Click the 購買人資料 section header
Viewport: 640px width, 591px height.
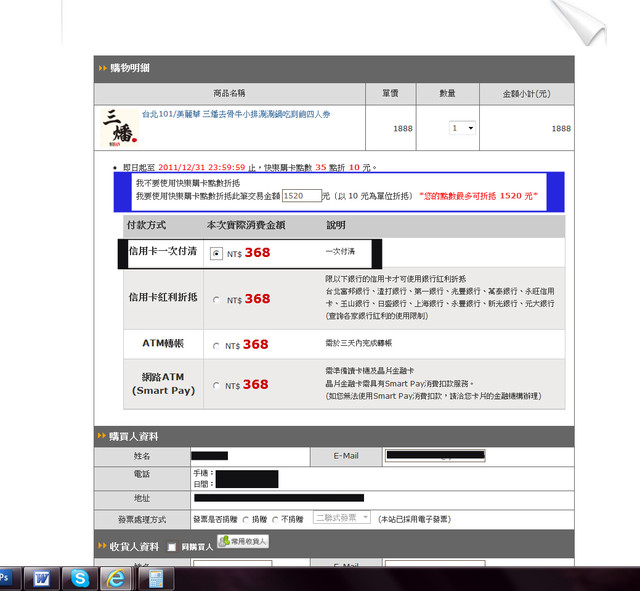(334, 436)
